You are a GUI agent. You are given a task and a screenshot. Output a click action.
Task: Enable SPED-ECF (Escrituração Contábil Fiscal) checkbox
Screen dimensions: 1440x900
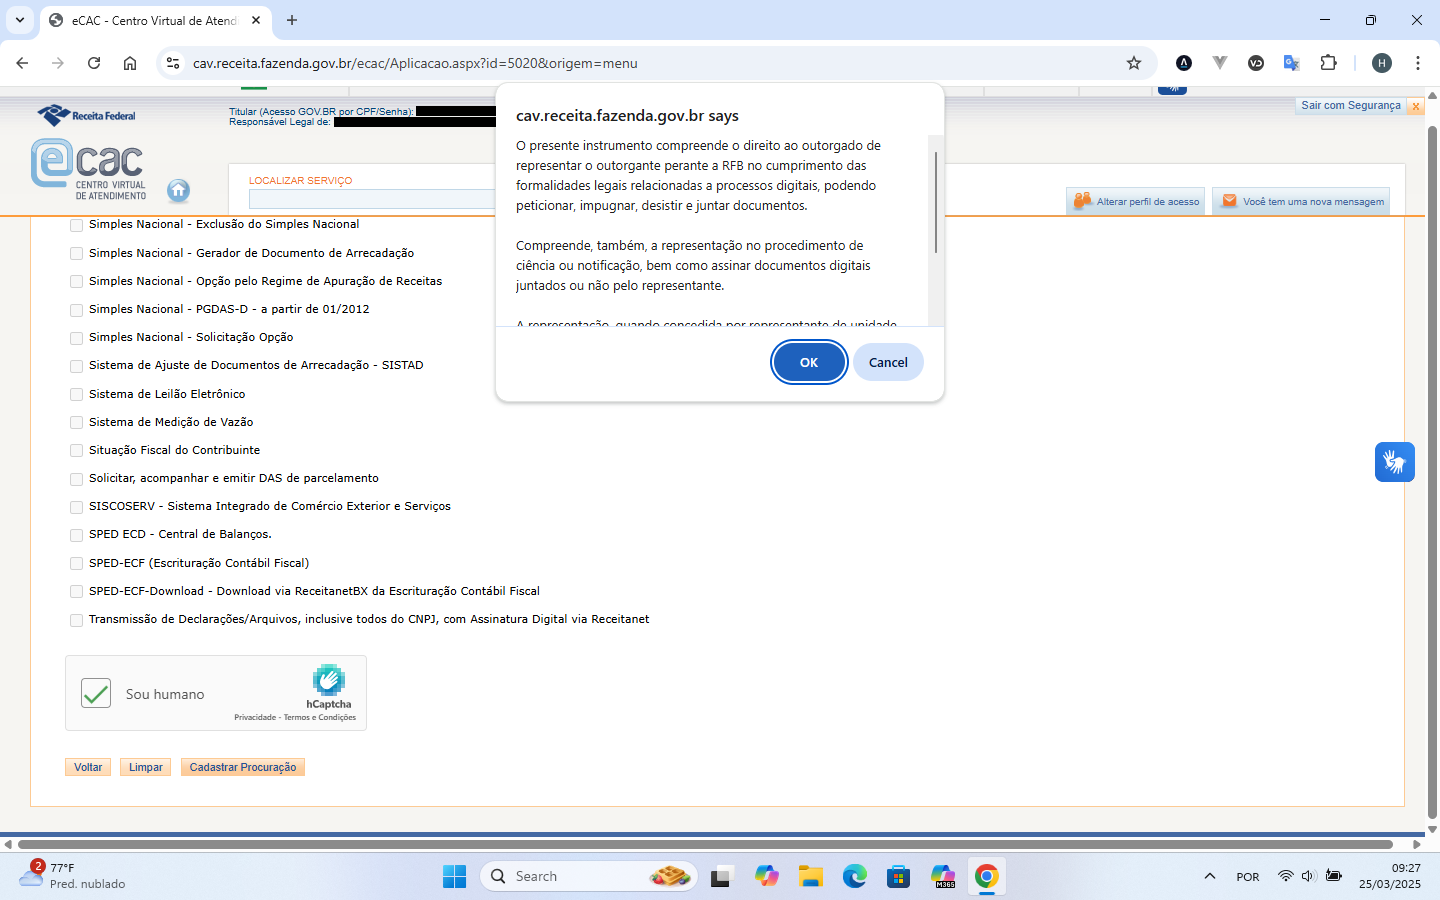coord(77,564)
